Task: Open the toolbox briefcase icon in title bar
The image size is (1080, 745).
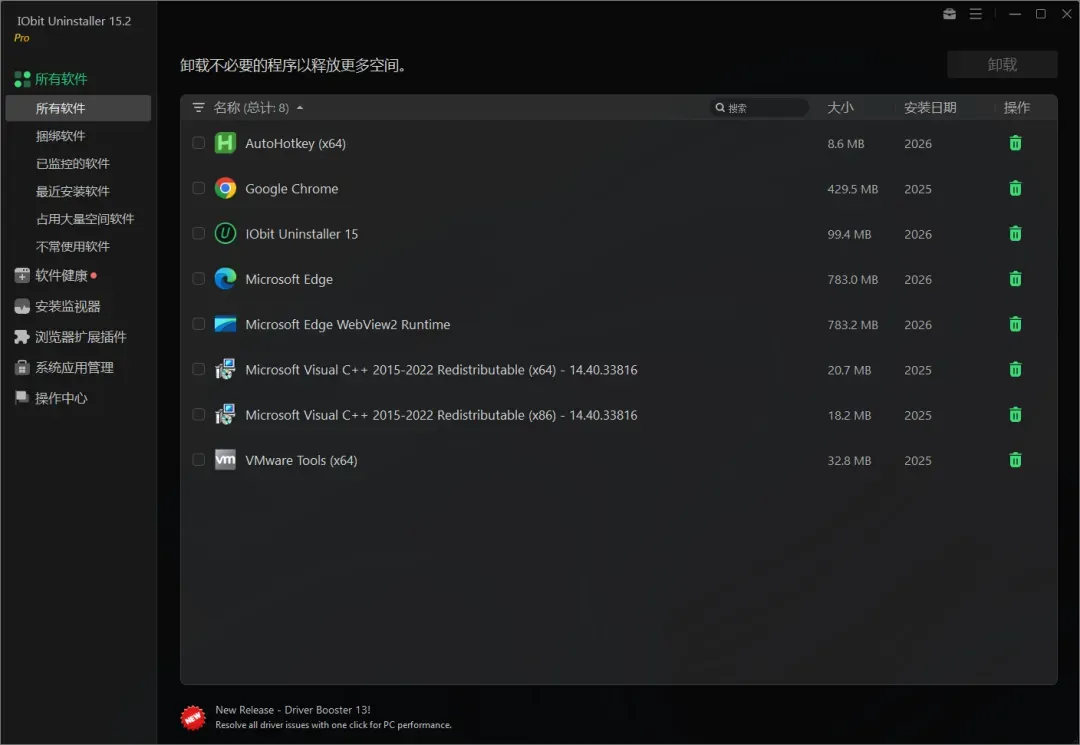Action: pos(949,14)
